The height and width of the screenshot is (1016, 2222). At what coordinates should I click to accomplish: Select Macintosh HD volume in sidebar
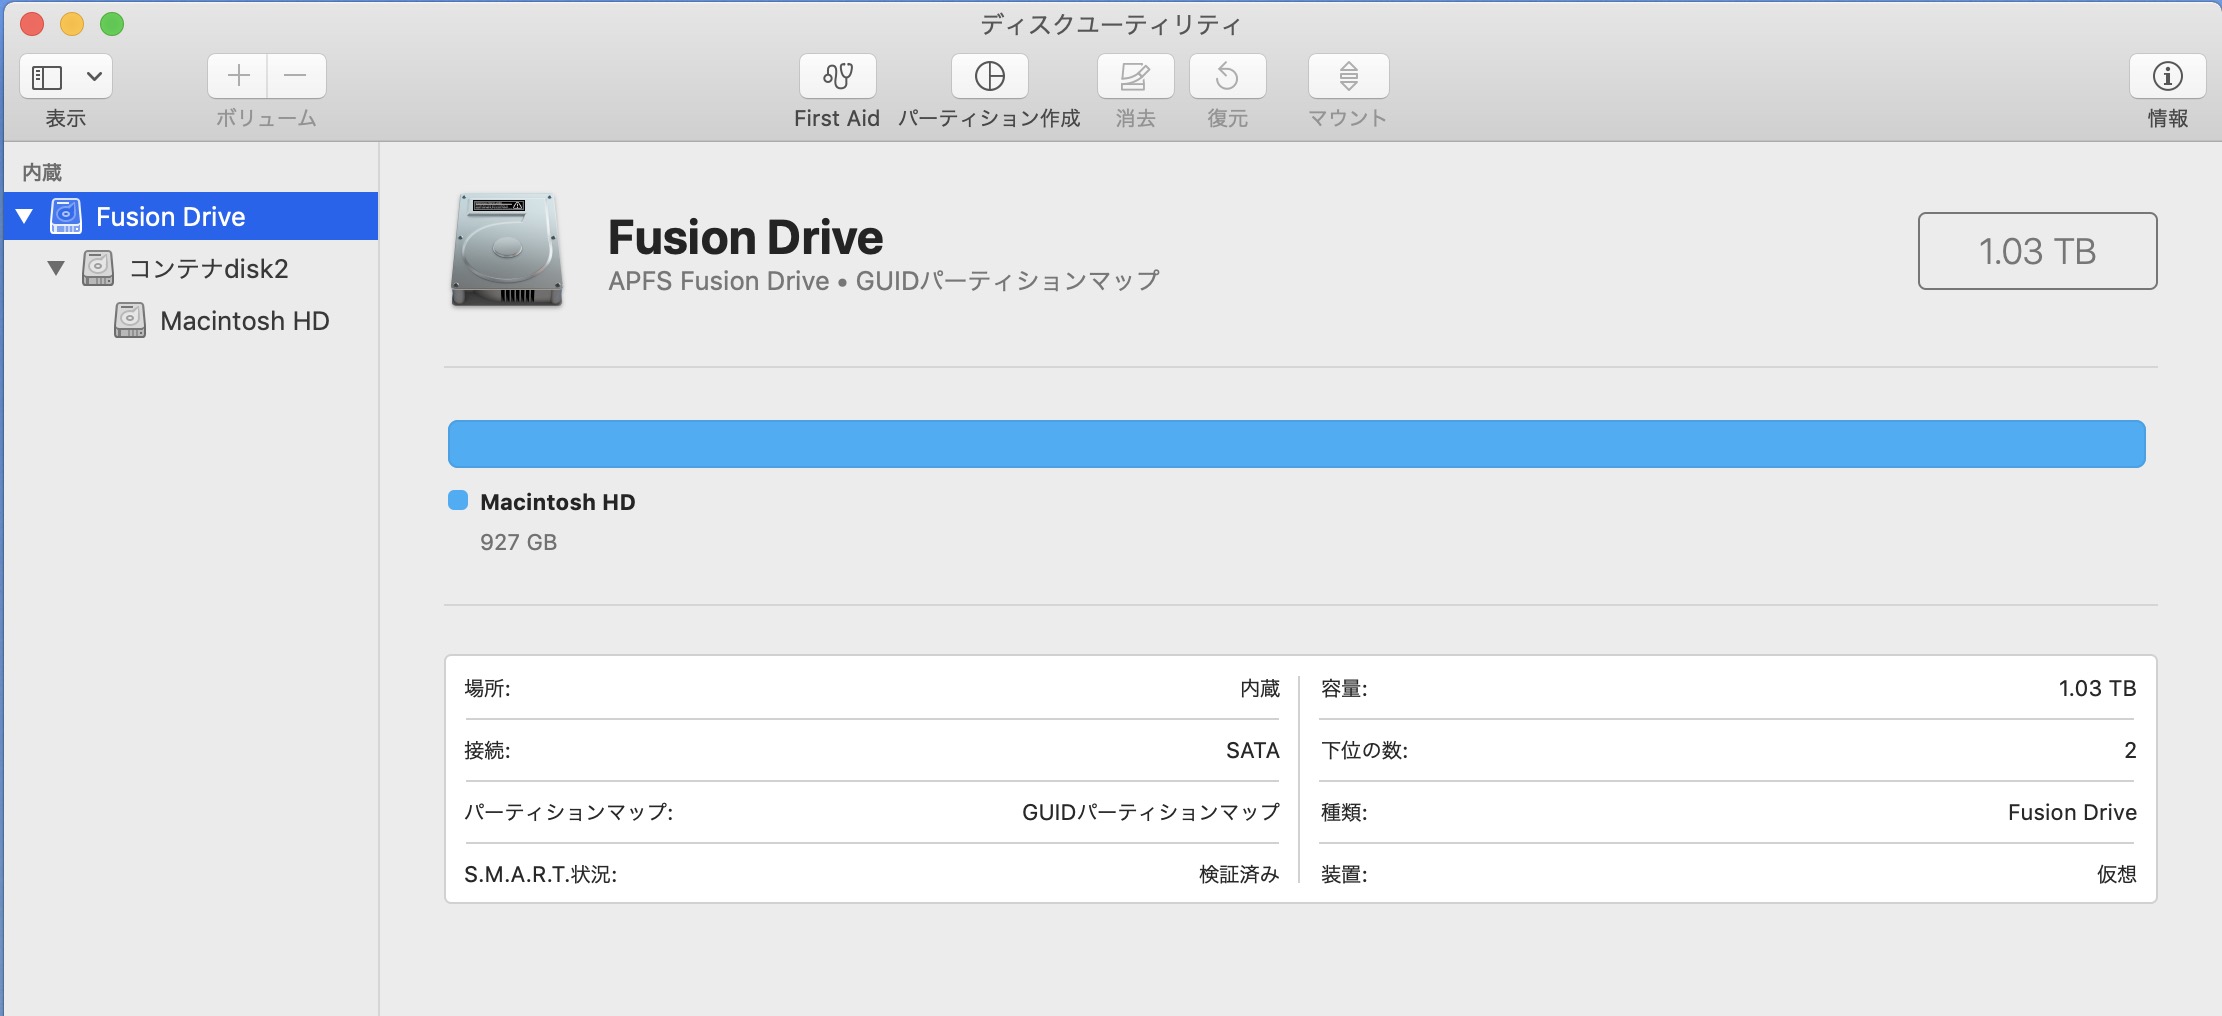pyautogui.click(x=244, y=321)
